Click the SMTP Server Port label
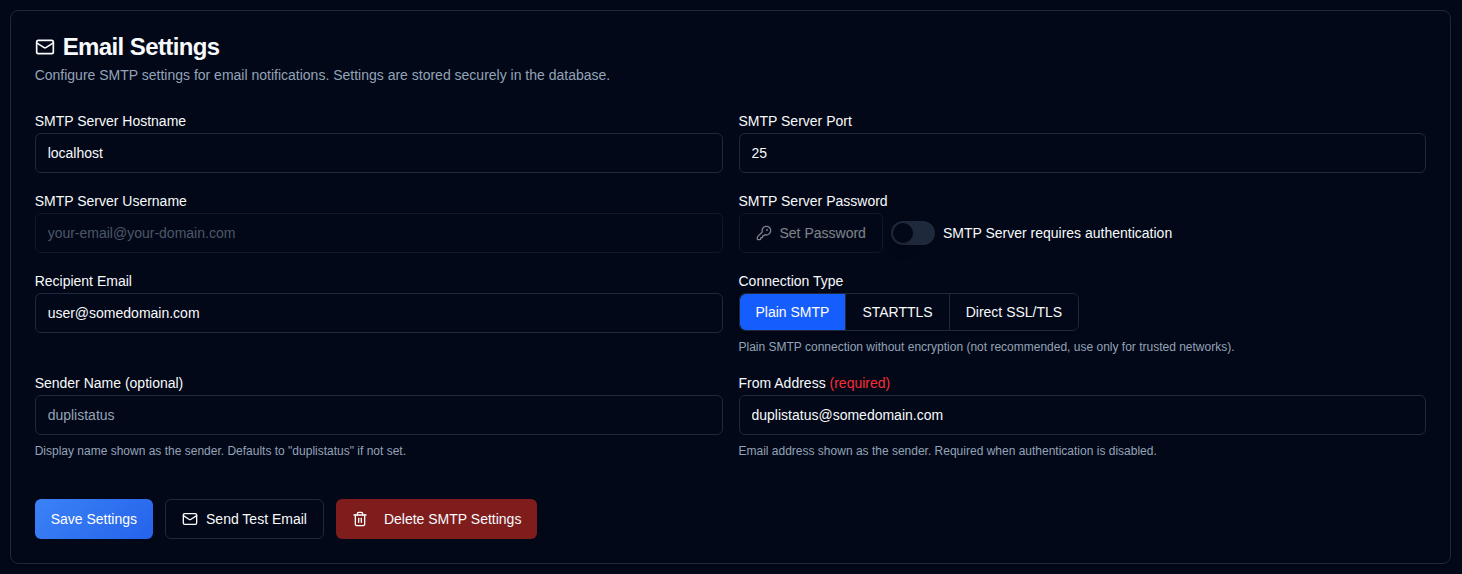Screen dimensions: 1462x574 click(795, 121)
